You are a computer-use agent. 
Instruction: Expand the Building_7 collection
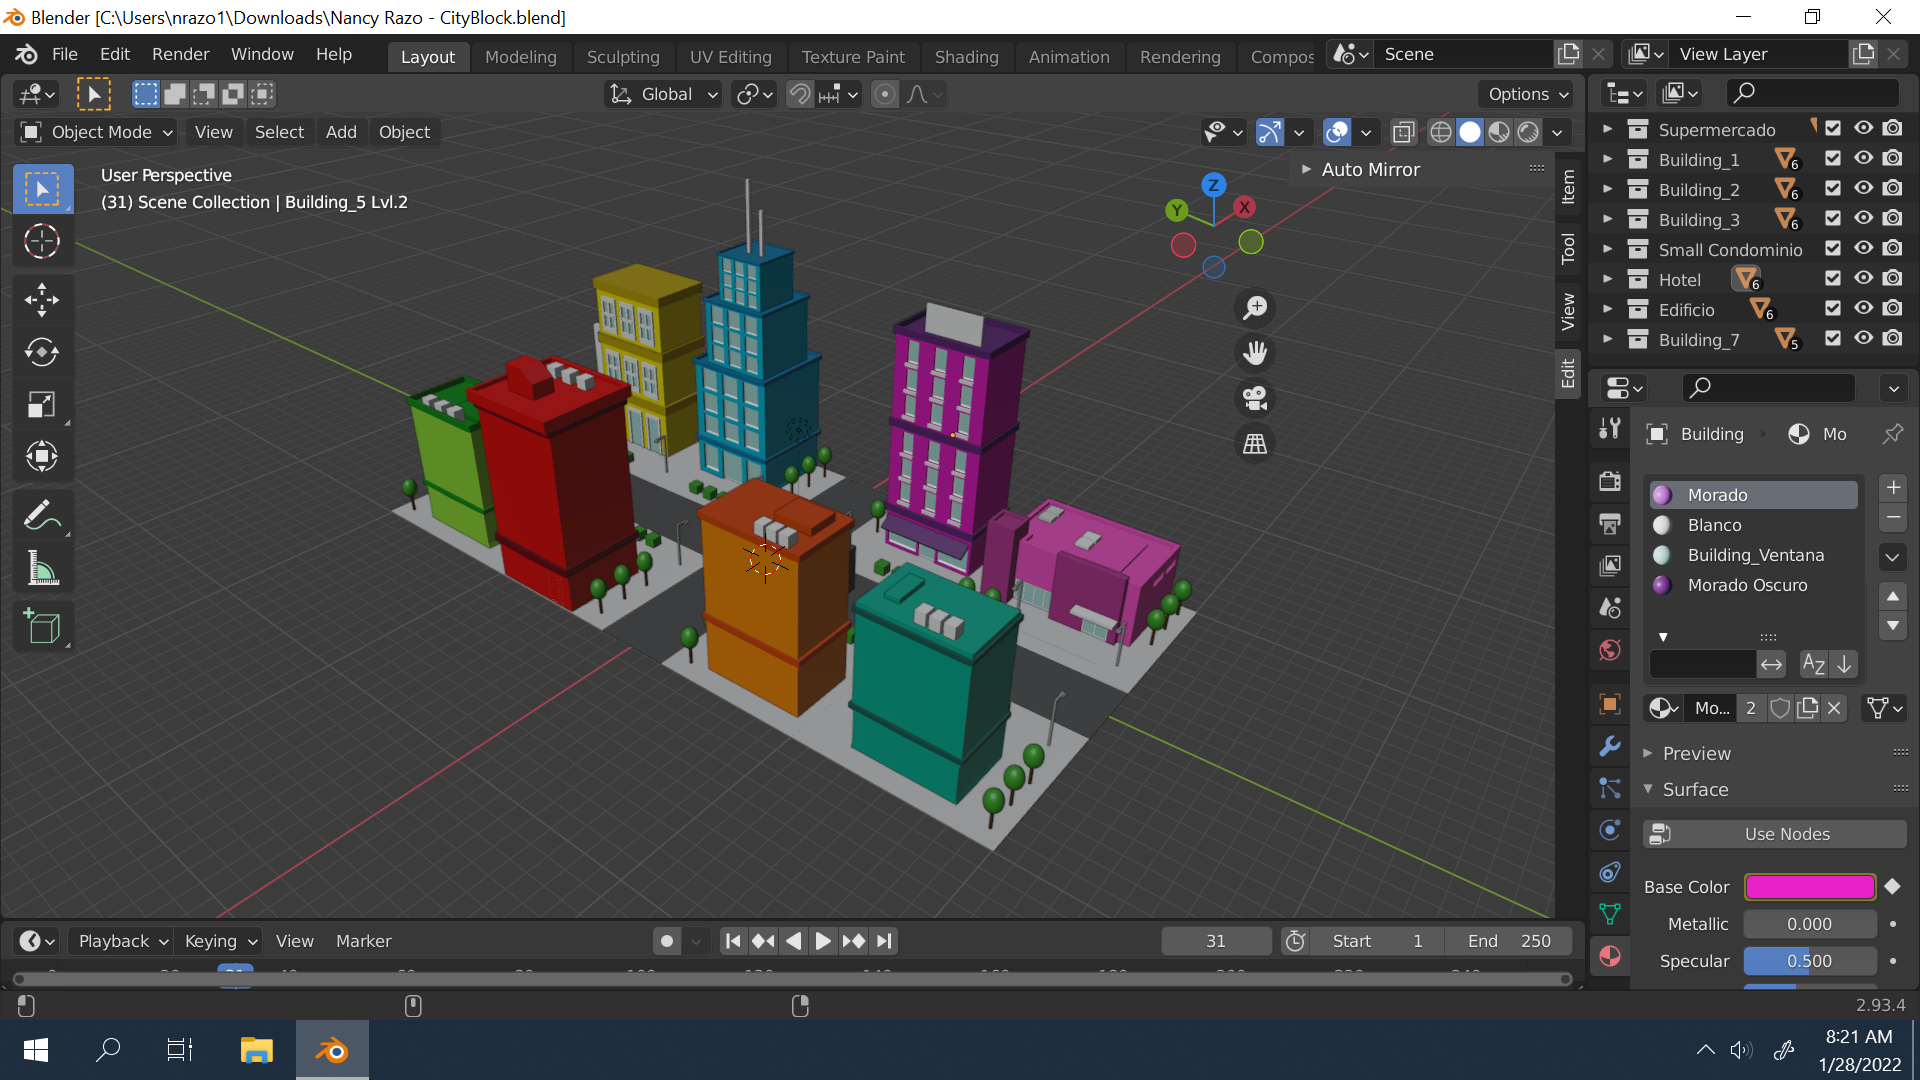[x=1607, y=339]
